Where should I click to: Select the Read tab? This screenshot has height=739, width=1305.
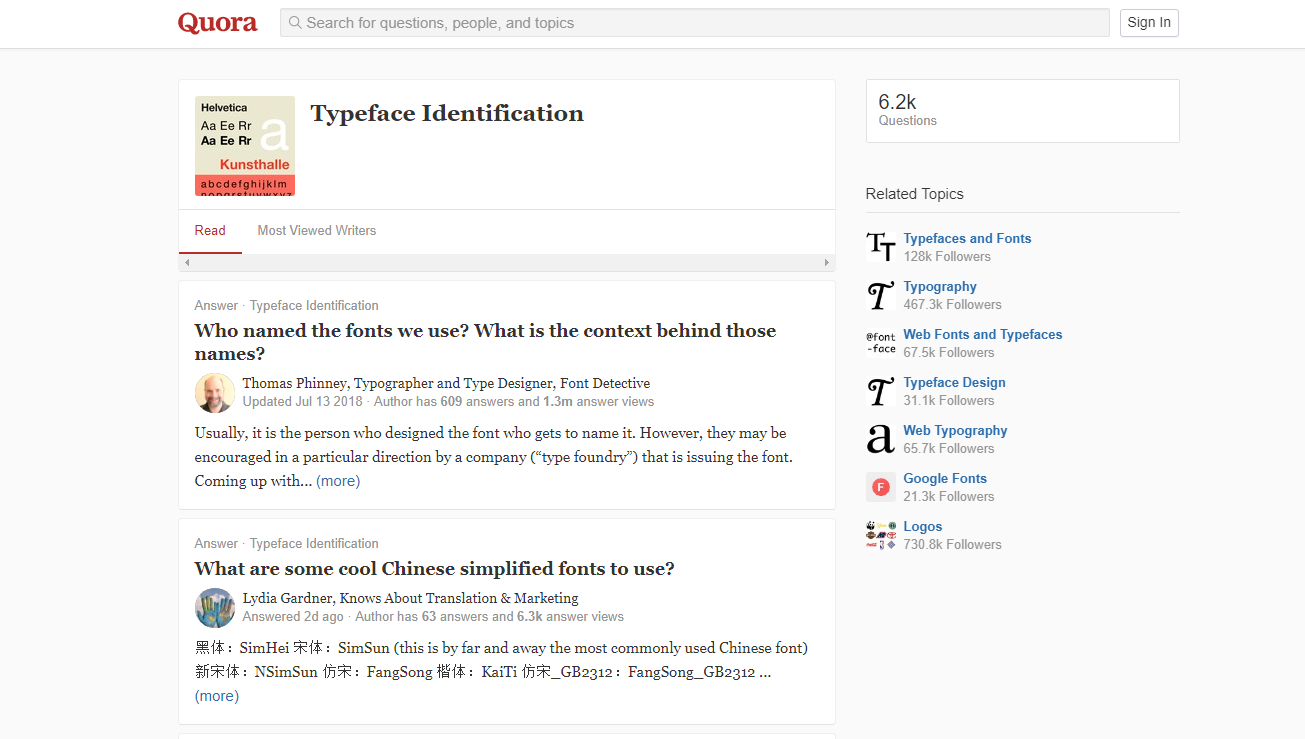pos(210,231)
